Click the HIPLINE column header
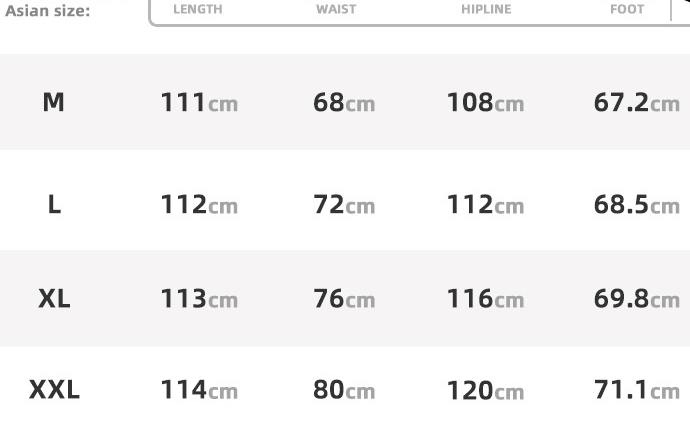This screenshot has width=690, height=435. (x=486, y=10)
